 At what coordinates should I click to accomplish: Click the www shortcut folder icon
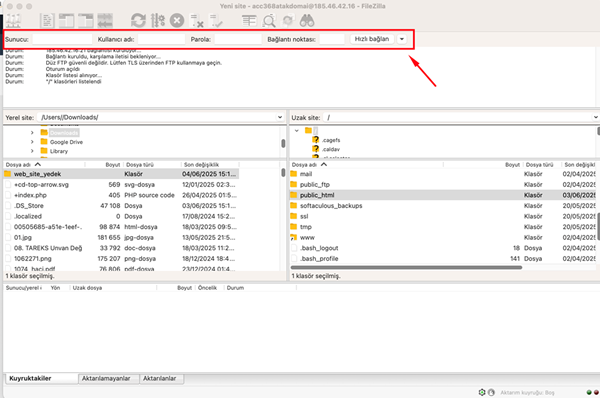pos(293,237)
